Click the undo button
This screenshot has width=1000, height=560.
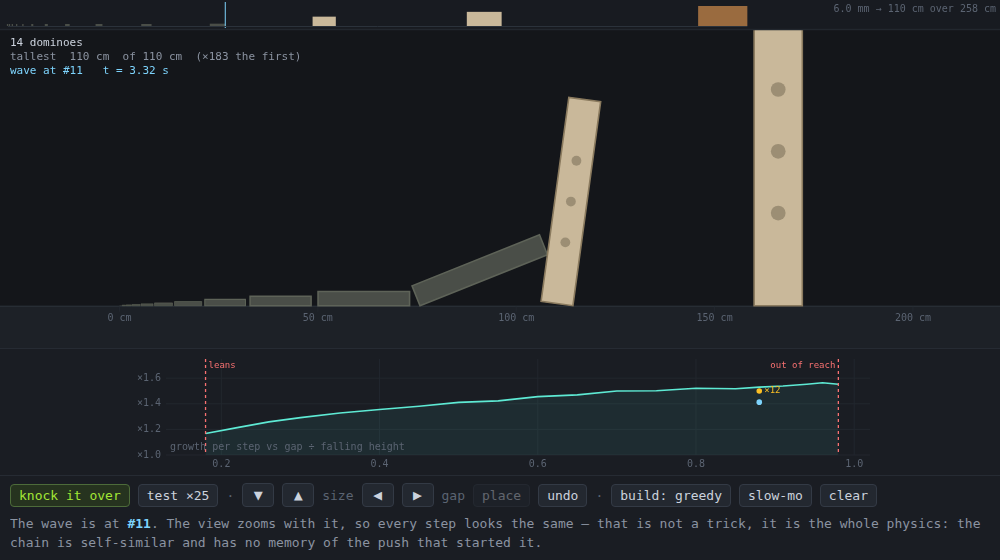point(562,496)
